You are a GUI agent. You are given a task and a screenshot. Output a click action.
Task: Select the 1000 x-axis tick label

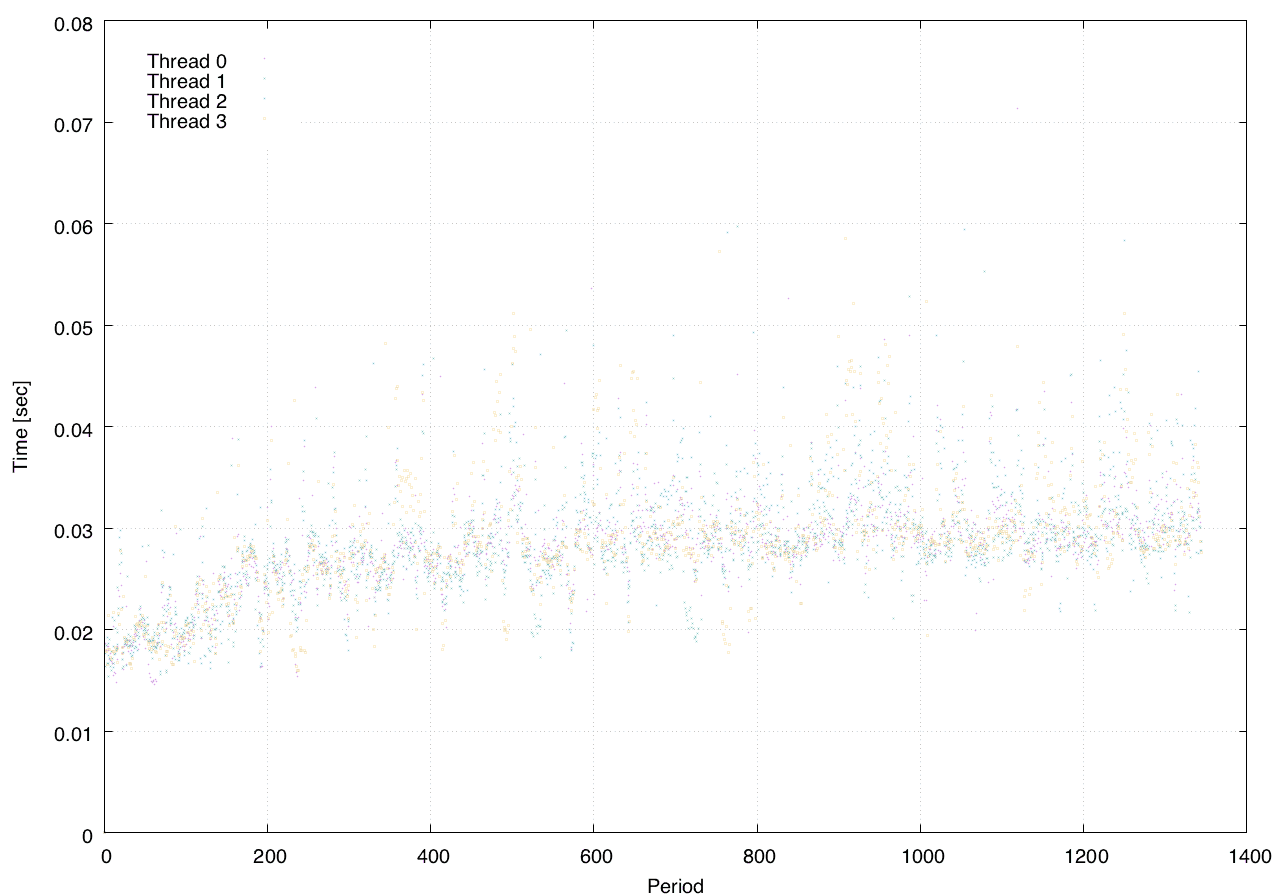pos(920,856)
